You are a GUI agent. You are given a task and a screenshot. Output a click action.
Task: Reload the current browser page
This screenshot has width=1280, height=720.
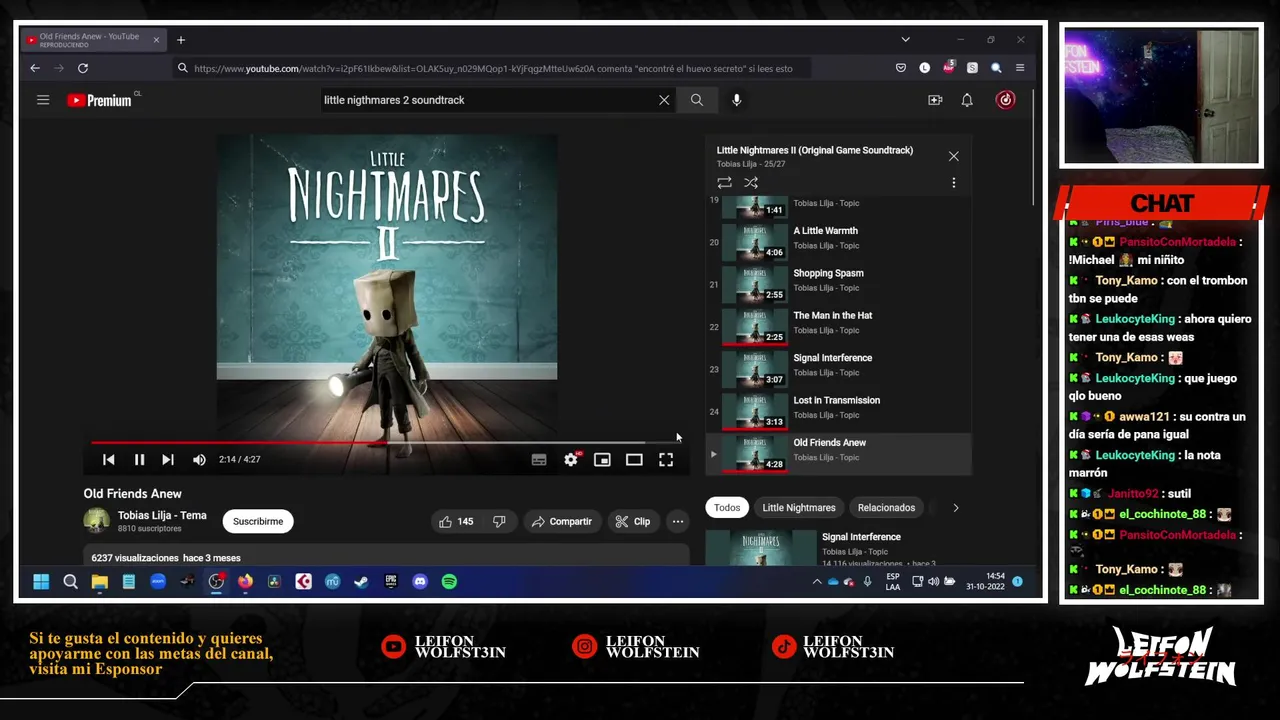coord(83,68)
